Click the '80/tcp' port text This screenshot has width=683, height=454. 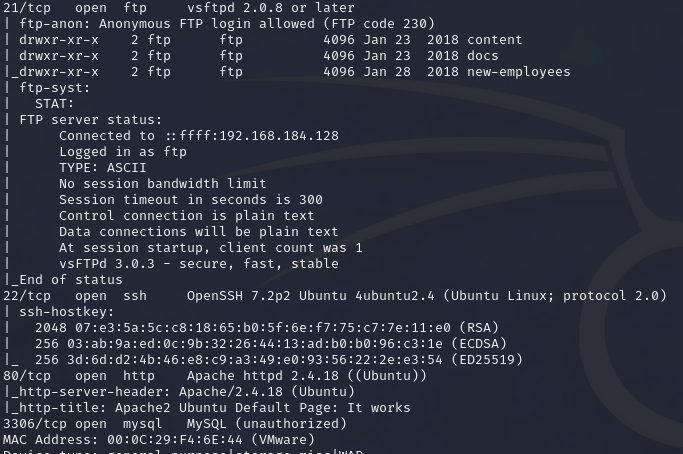coord(27,376)
